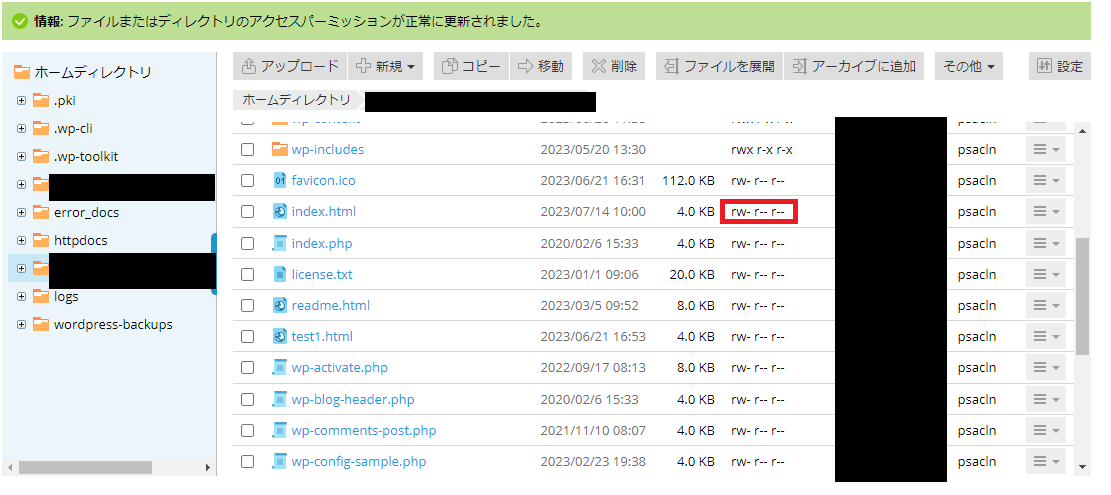
Task: Click the アップロード upload button
Action: pyautogui.click(x=290, y=66)
